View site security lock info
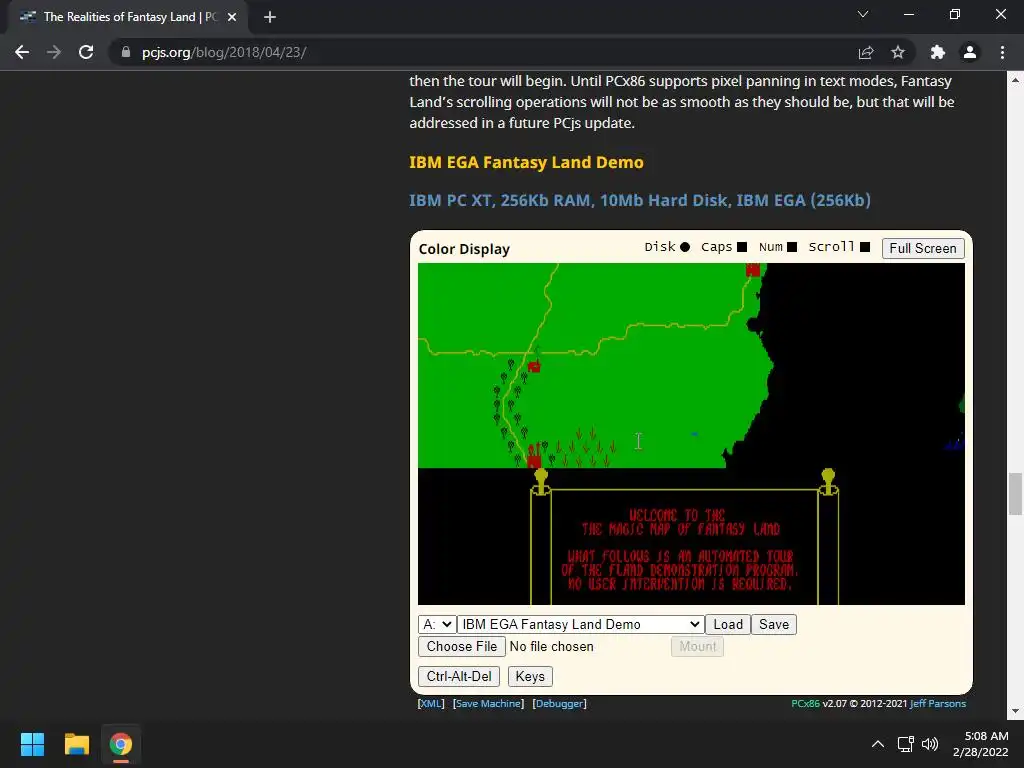 point(125,52)
